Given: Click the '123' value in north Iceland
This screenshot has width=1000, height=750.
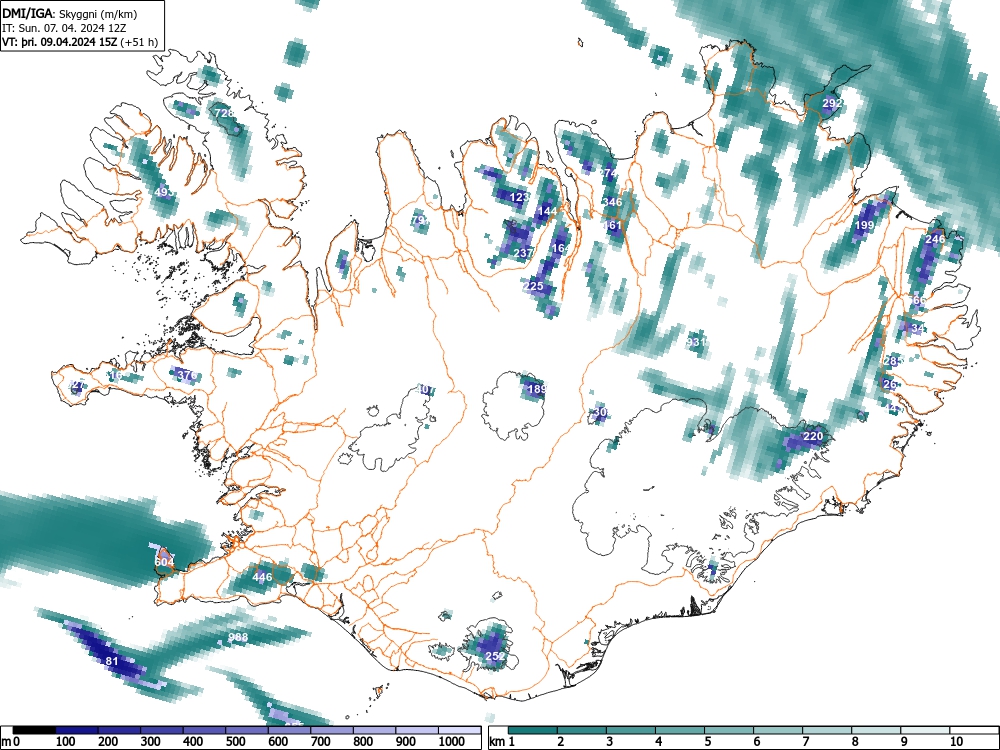Looking at the screenshot, I should click(519, 197).
